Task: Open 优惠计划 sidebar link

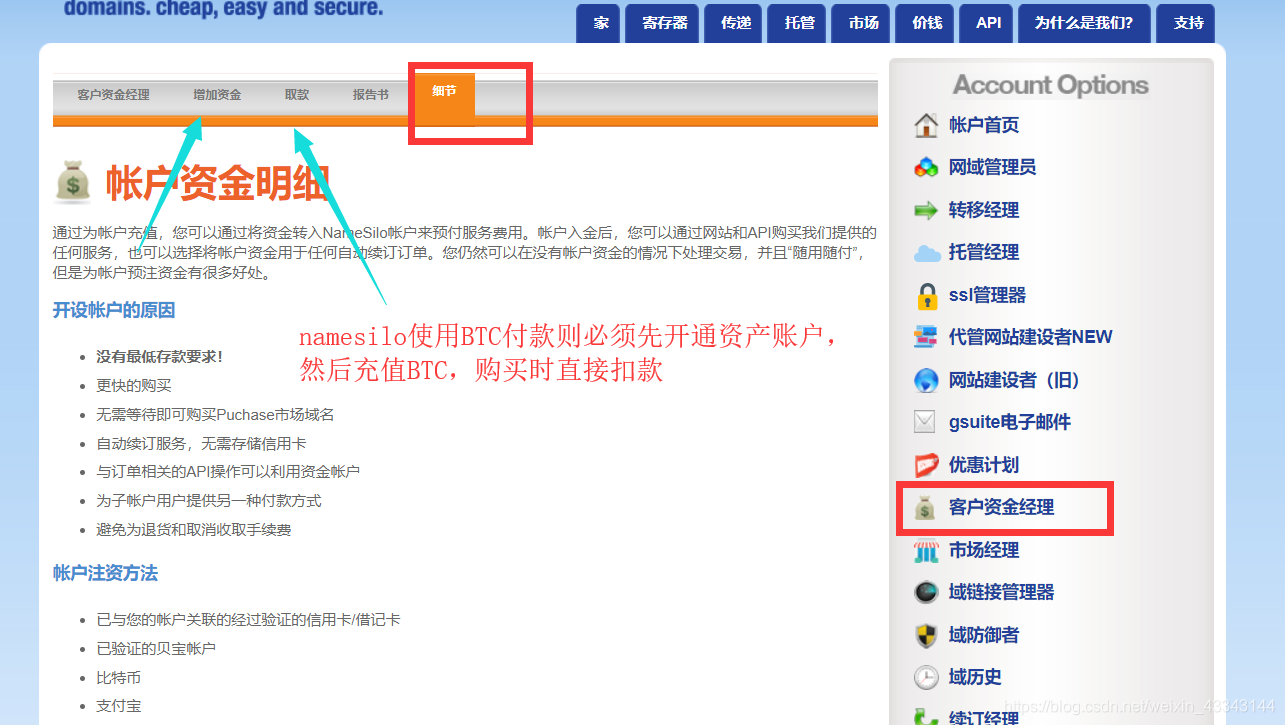Action: pos(984,465)
